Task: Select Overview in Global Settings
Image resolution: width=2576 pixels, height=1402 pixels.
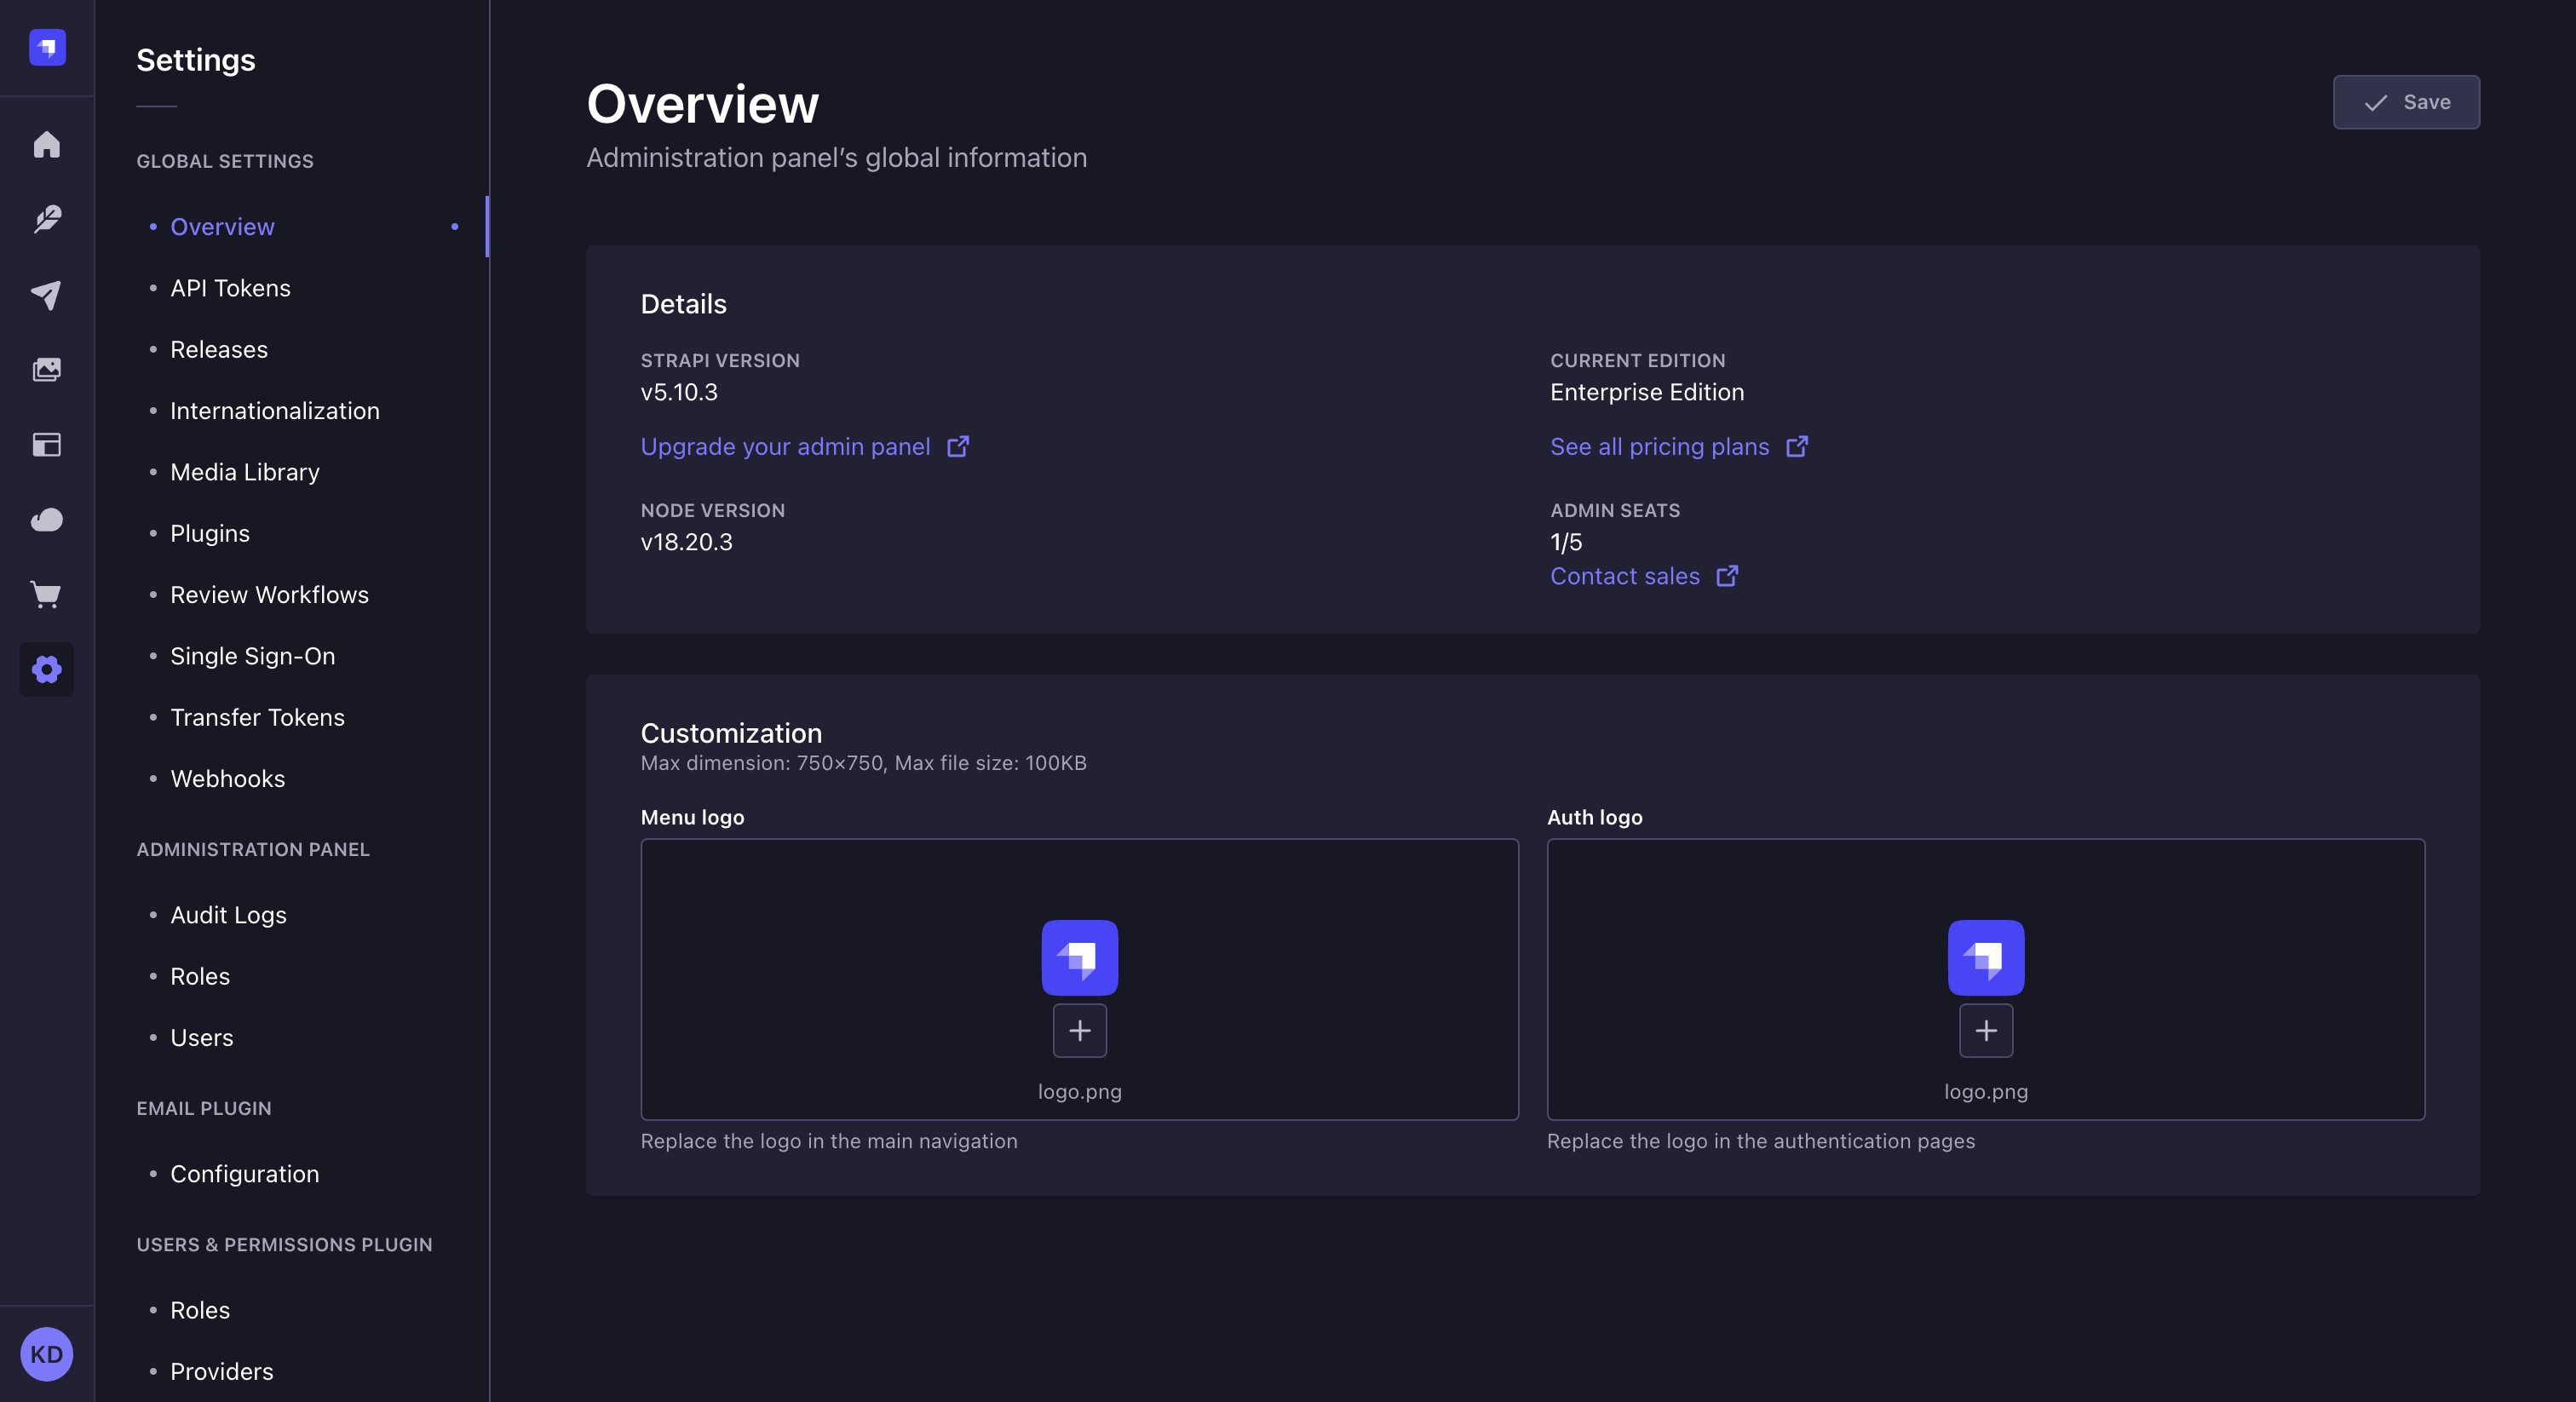Action: [x=222, y=227]
